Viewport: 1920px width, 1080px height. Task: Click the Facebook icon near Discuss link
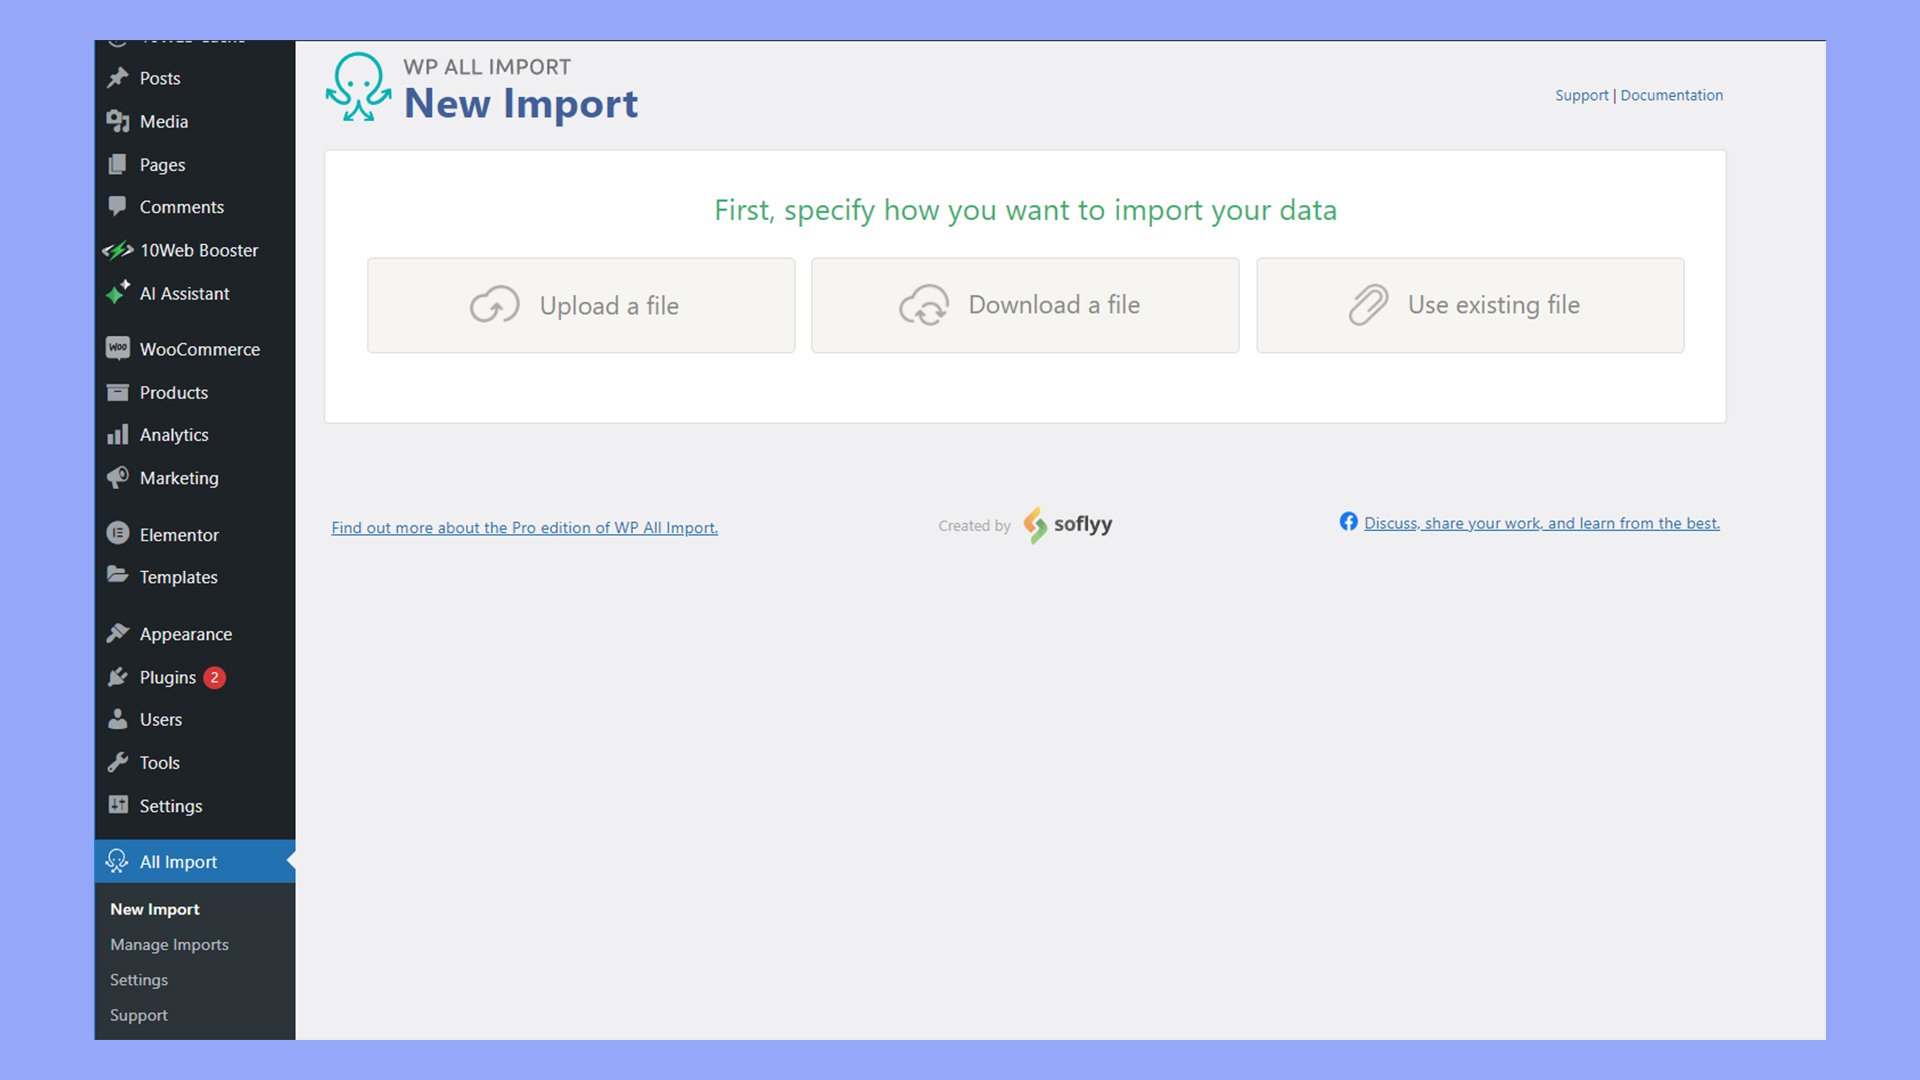(x=1348, y=522)
